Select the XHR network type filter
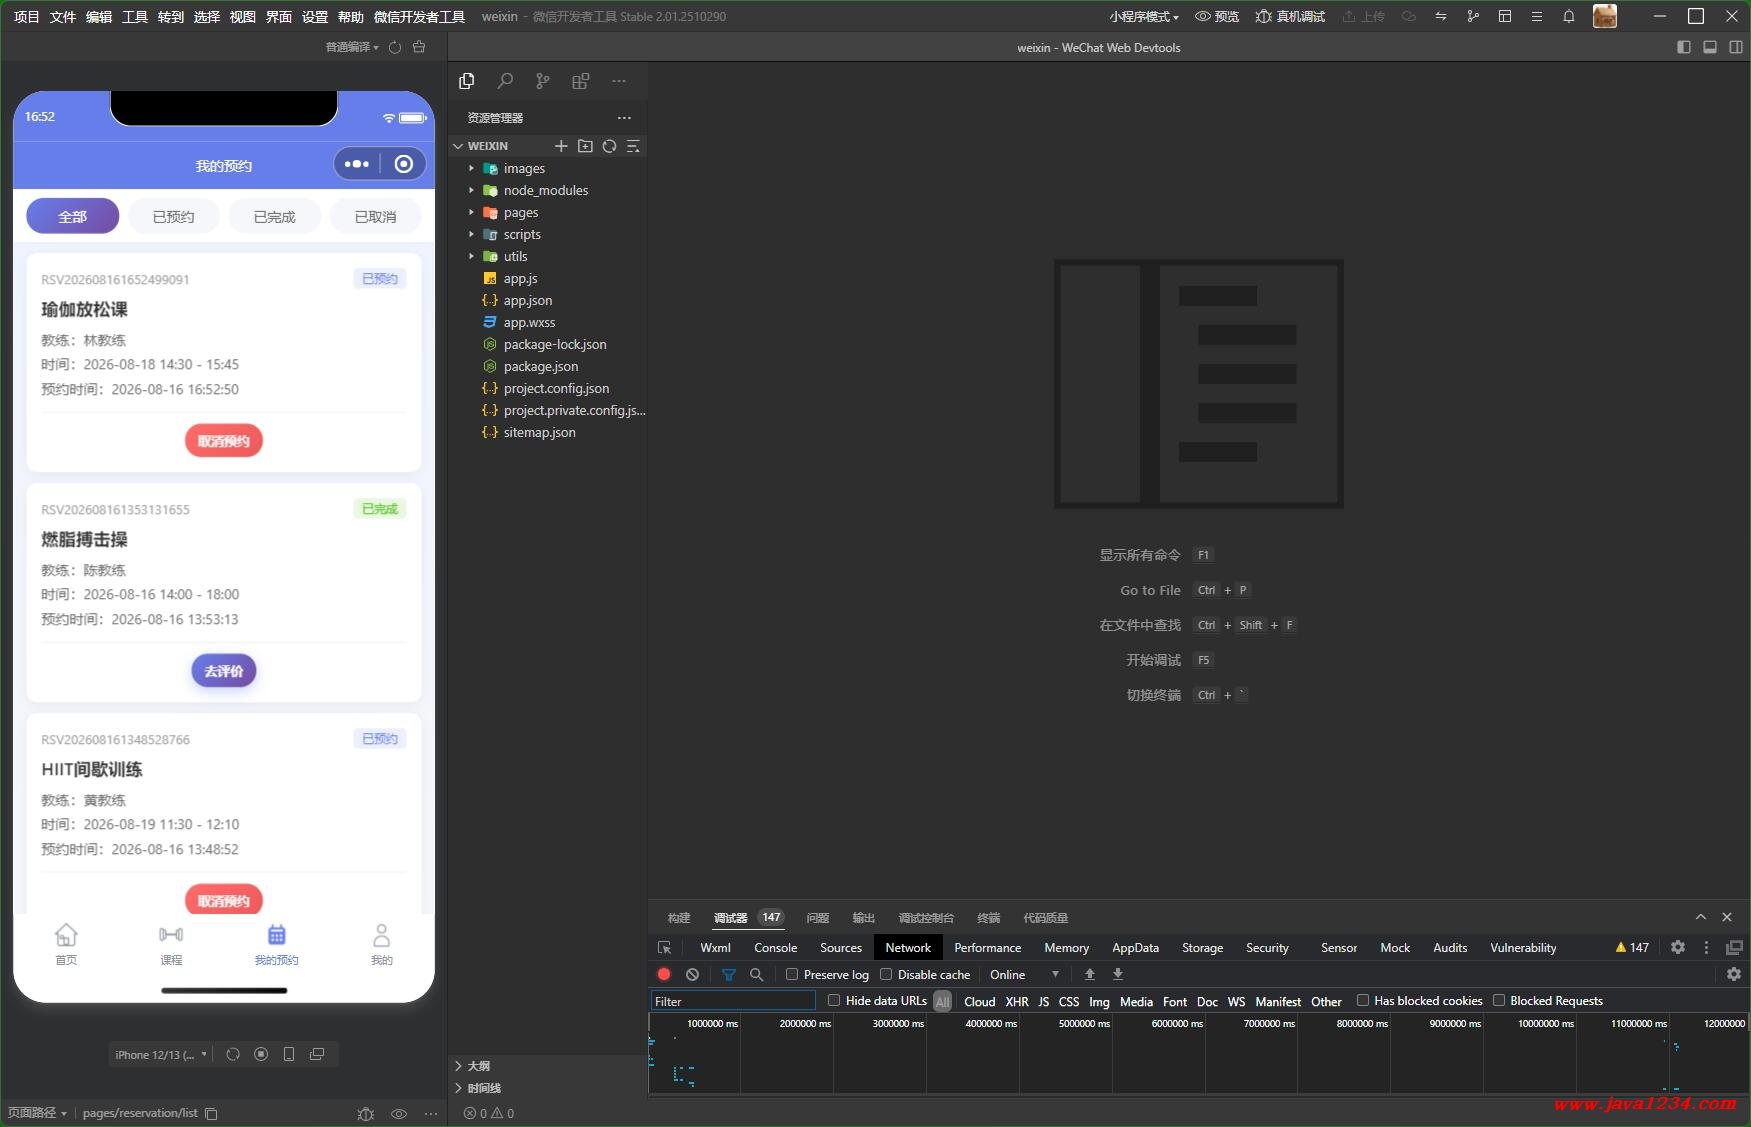The width and height of the screenshot is (1751, 1127). pos(1017,1001)
